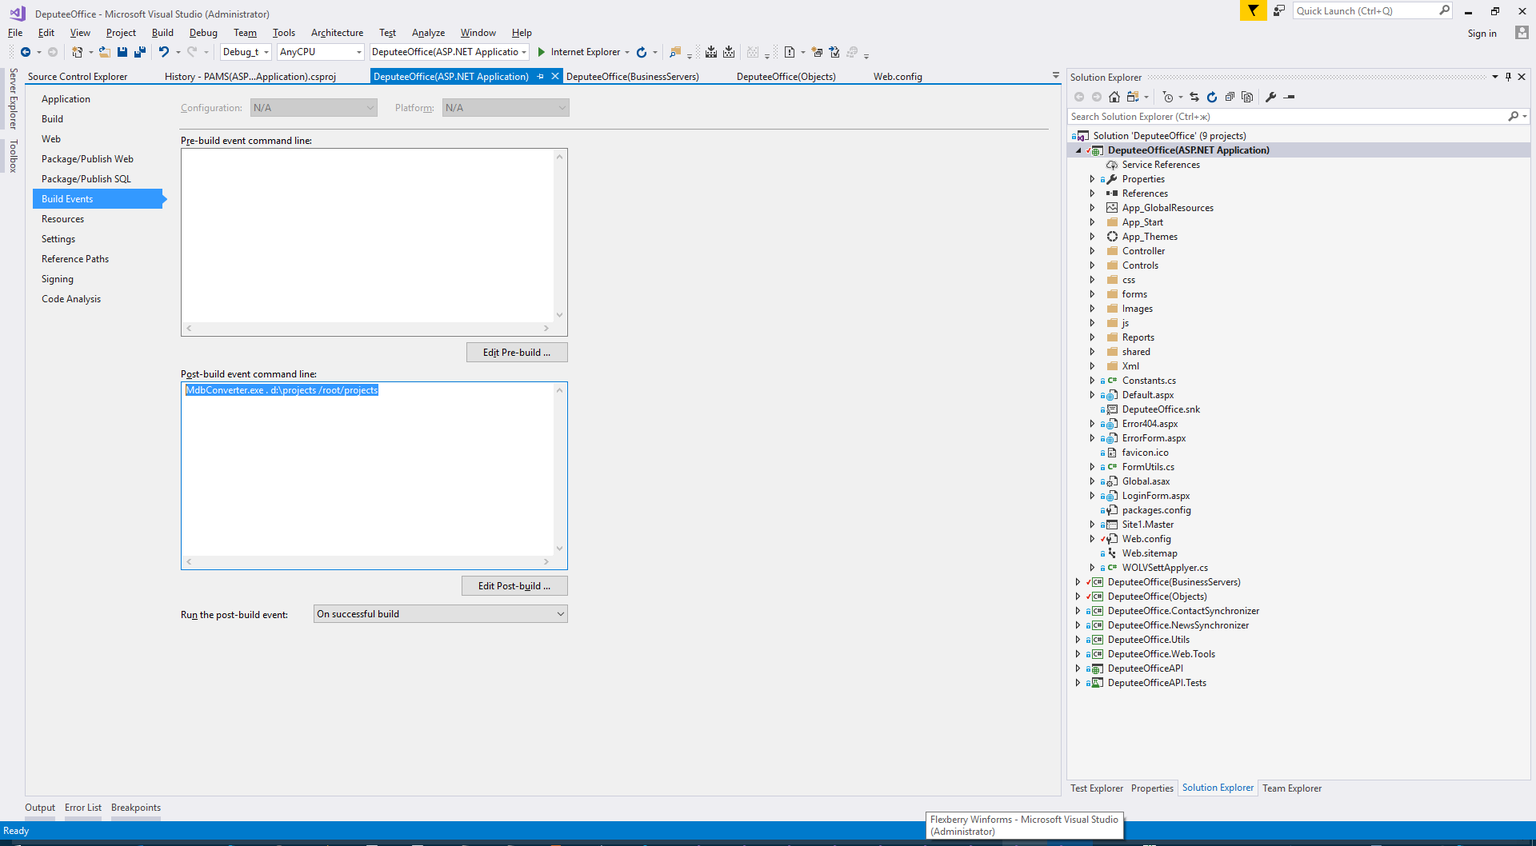Click Pending Changes Filter clock icon
Screen dimensions: 1536x846
[x=1167, y=97]
